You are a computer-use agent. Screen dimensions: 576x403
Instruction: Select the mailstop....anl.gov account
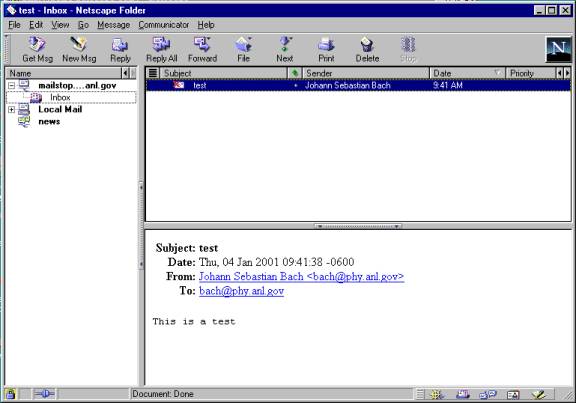(77, 85)
